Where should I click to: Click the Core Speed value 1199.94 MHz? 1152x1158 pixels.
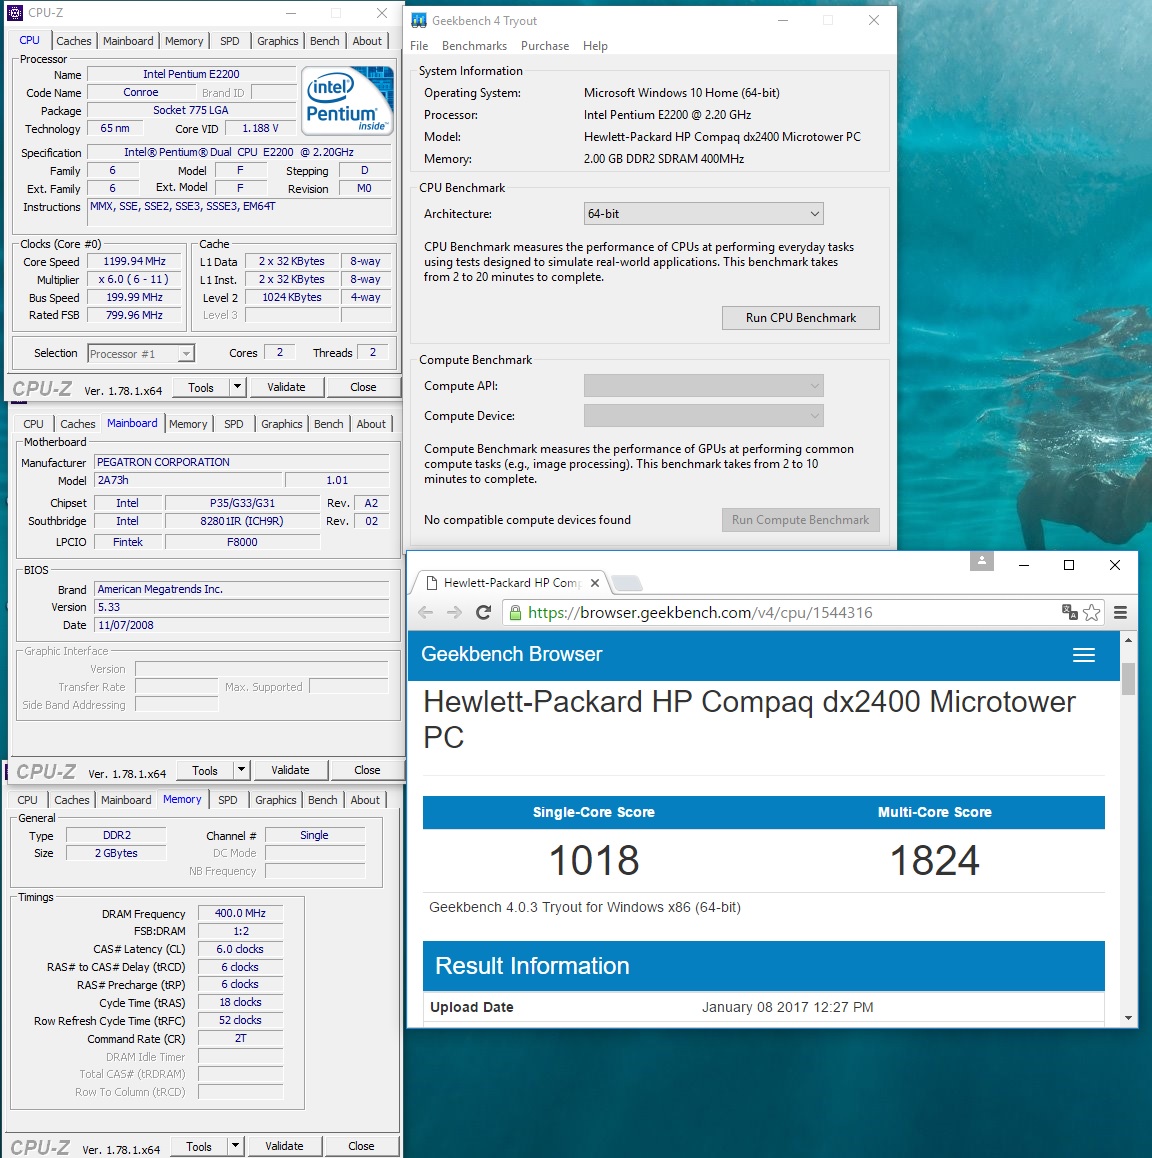point(134,261)
